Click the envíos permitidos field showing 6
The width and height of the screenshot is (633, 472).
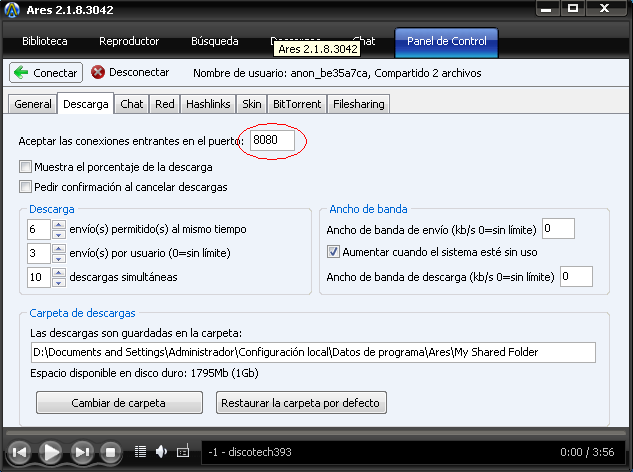click(x=39, y=229)
